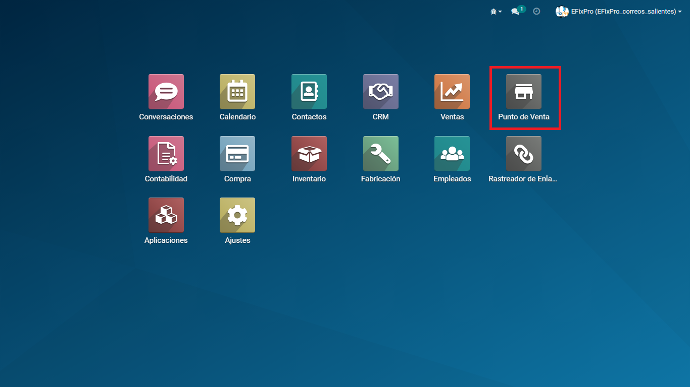
Task: Open the company selector dropdown
Action: 496,12
